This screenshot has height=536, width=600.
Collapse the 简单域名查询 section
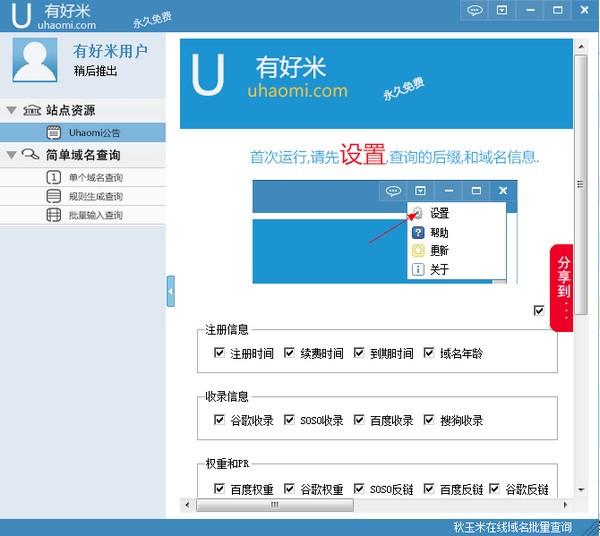[x=11, y=155]
